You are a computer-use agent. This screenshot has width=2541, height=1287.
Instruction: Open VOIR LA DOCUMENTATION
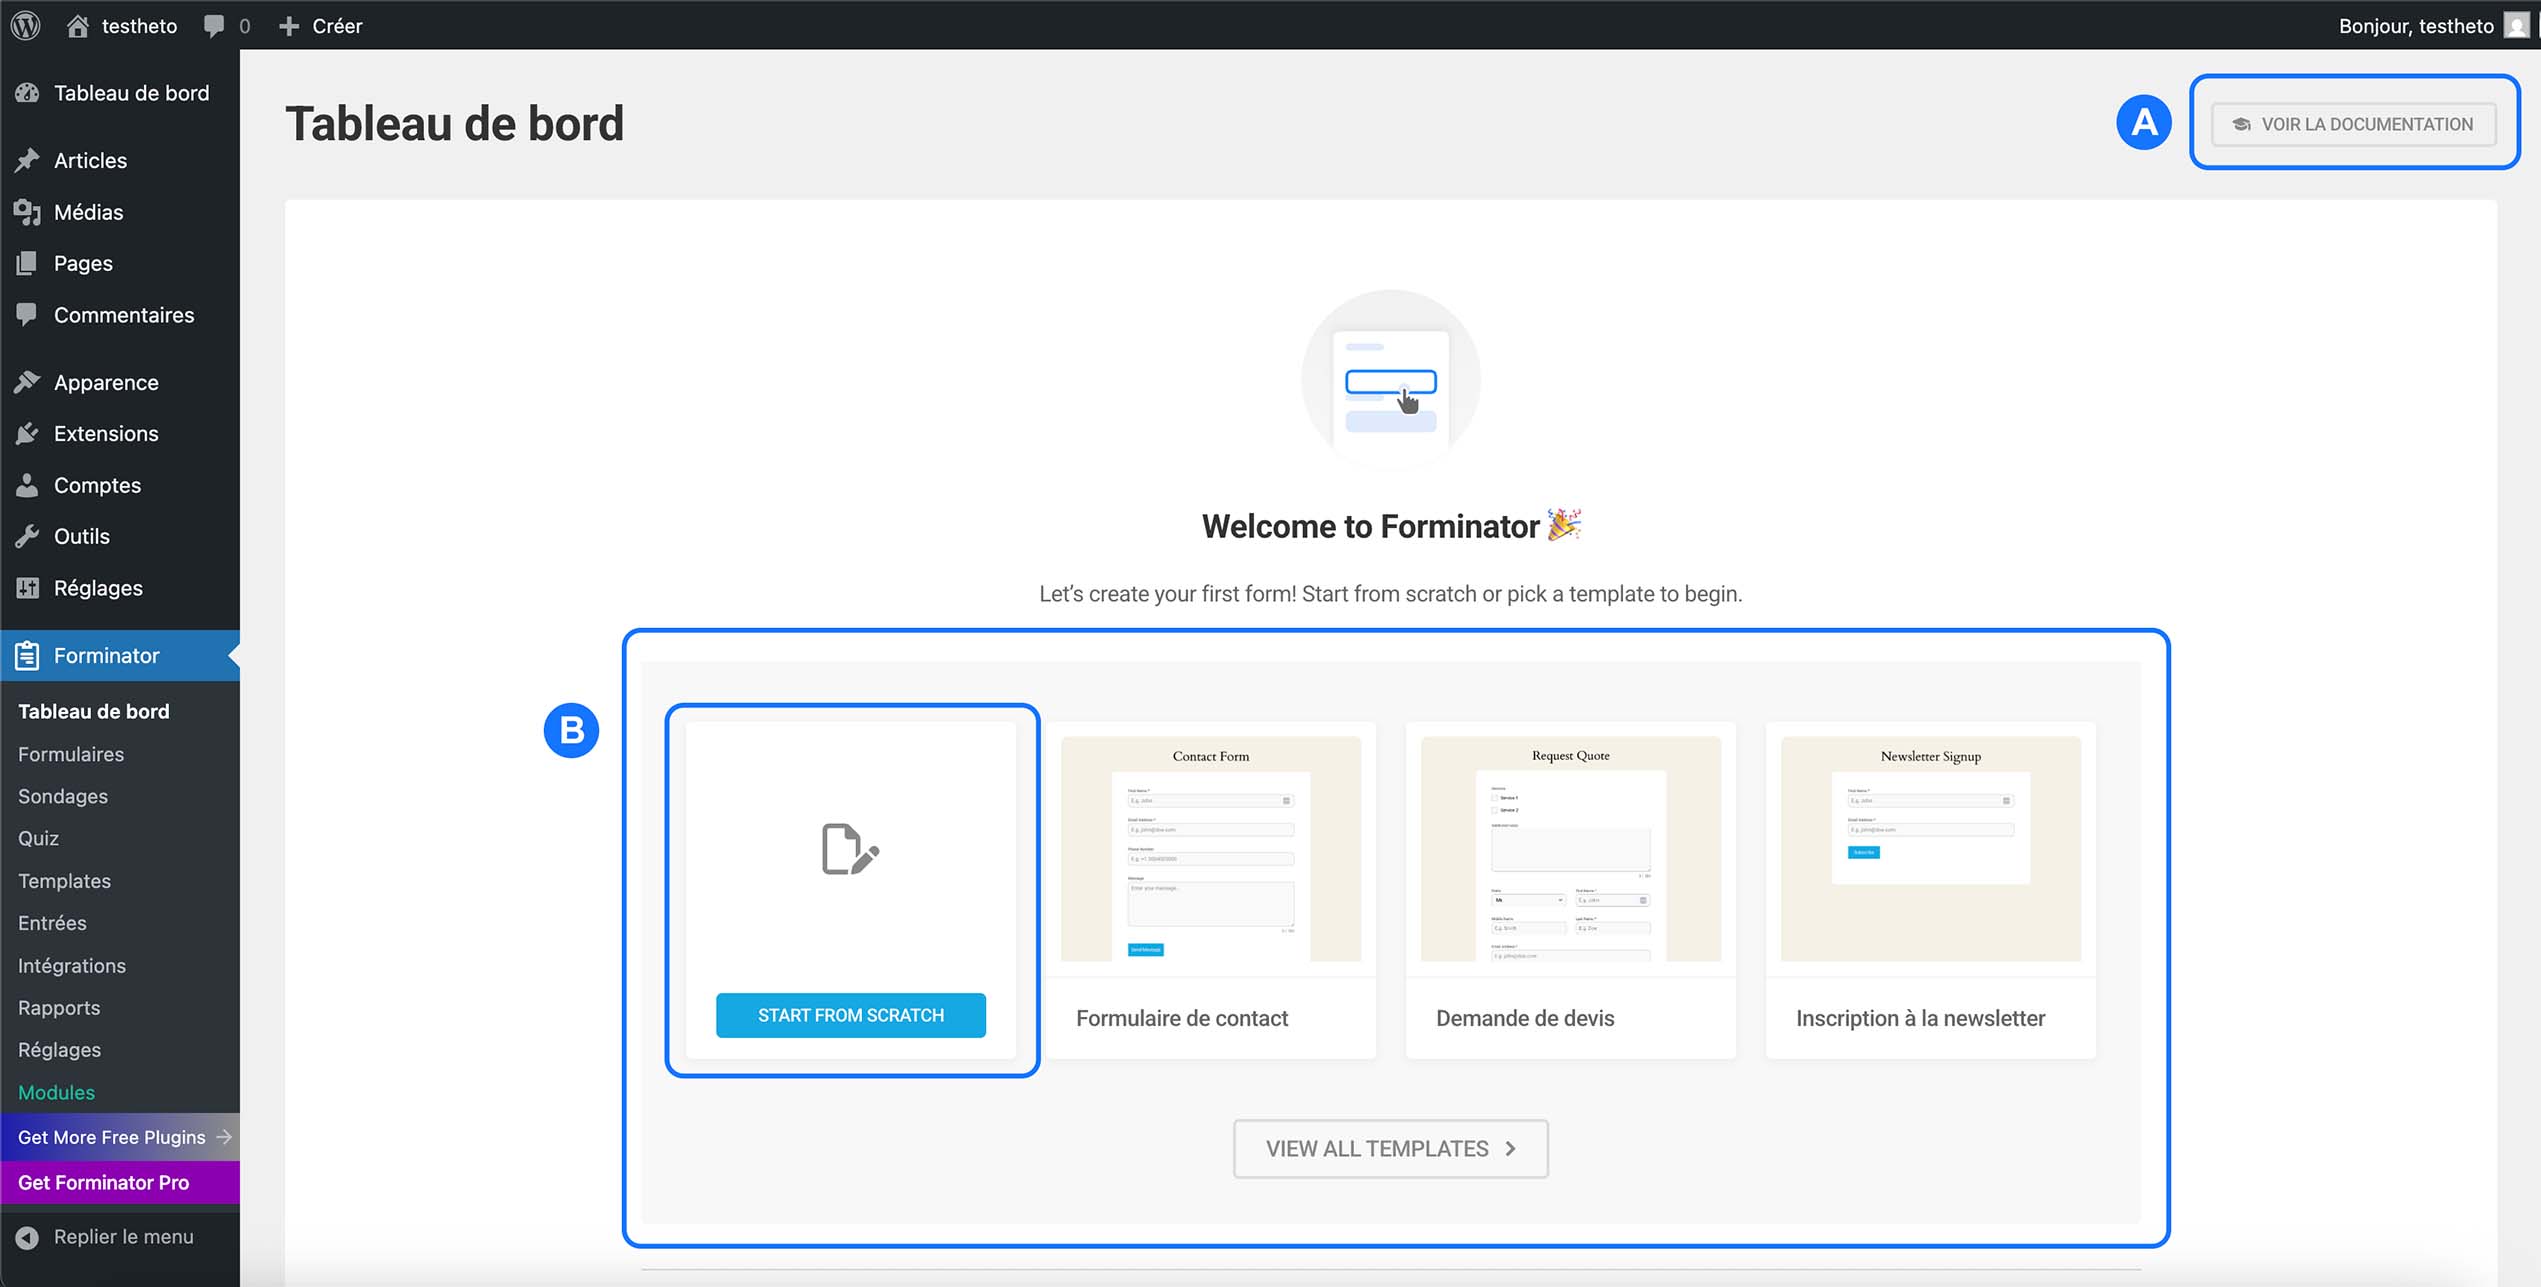(x=2353, y=123)
